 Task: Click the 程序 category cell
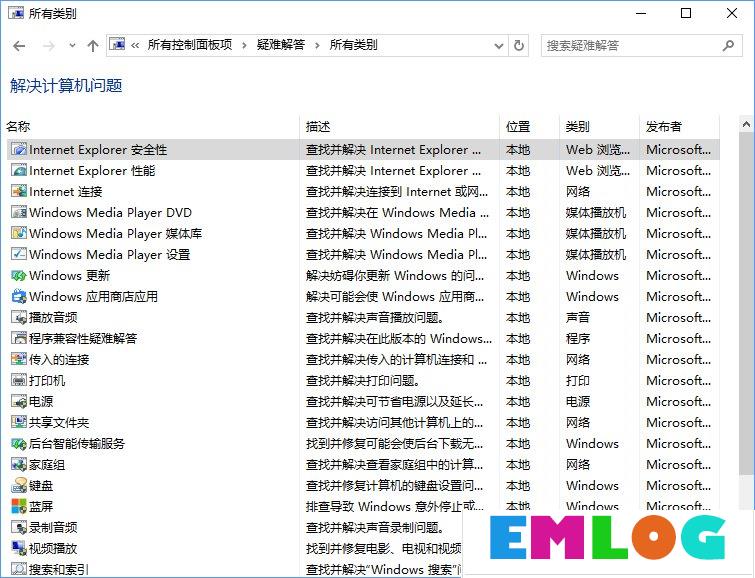coord(578,338)
